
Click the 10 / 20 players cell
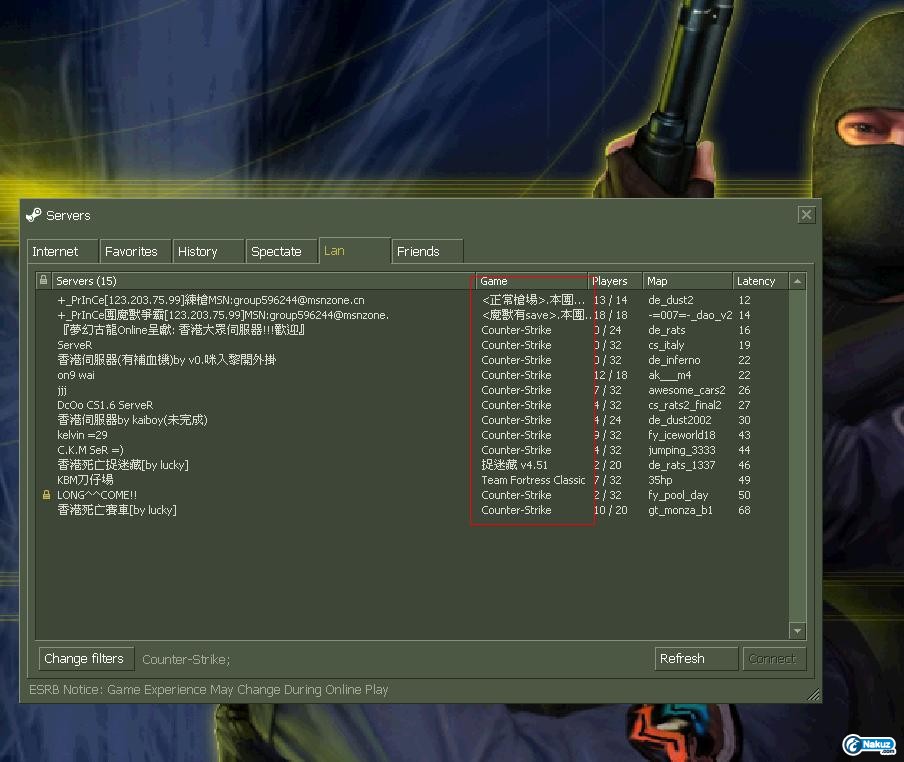(x=611, y=510)
